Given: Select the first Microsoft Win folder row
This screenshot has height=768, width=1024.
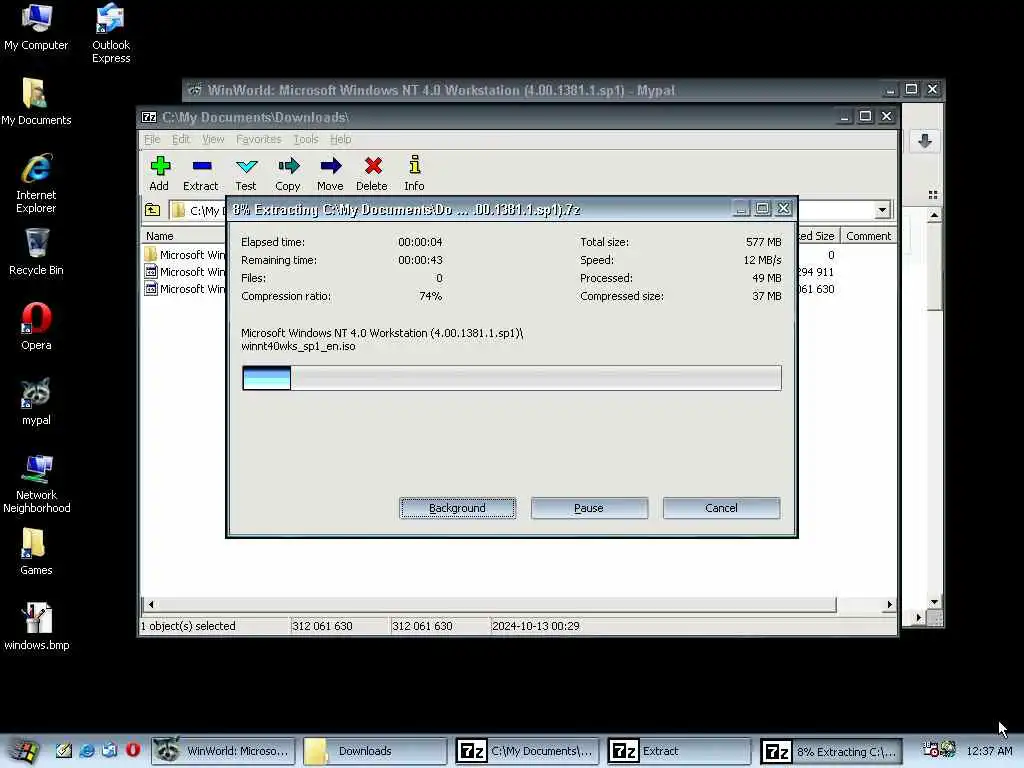Looking at the screenshot, I should click(x=184, y=255).
